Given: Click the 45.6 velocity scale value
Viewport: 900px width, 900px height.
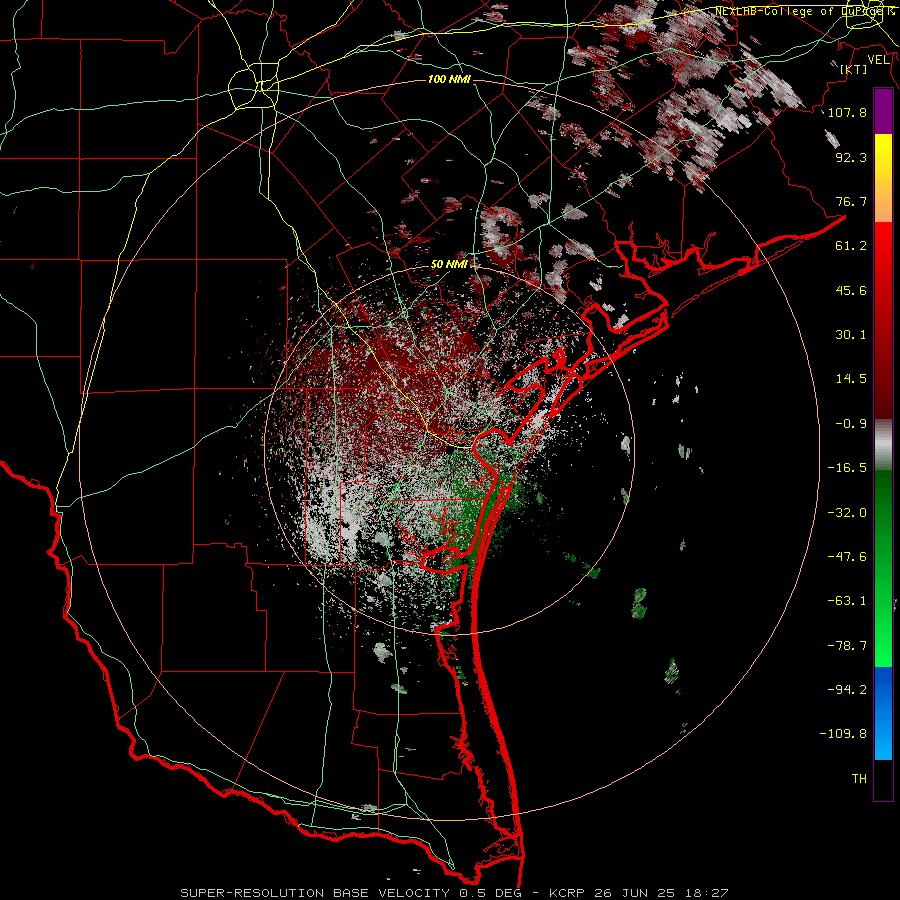Looking at the screenshot, I should pyautogui.click(x=851, y=290).
